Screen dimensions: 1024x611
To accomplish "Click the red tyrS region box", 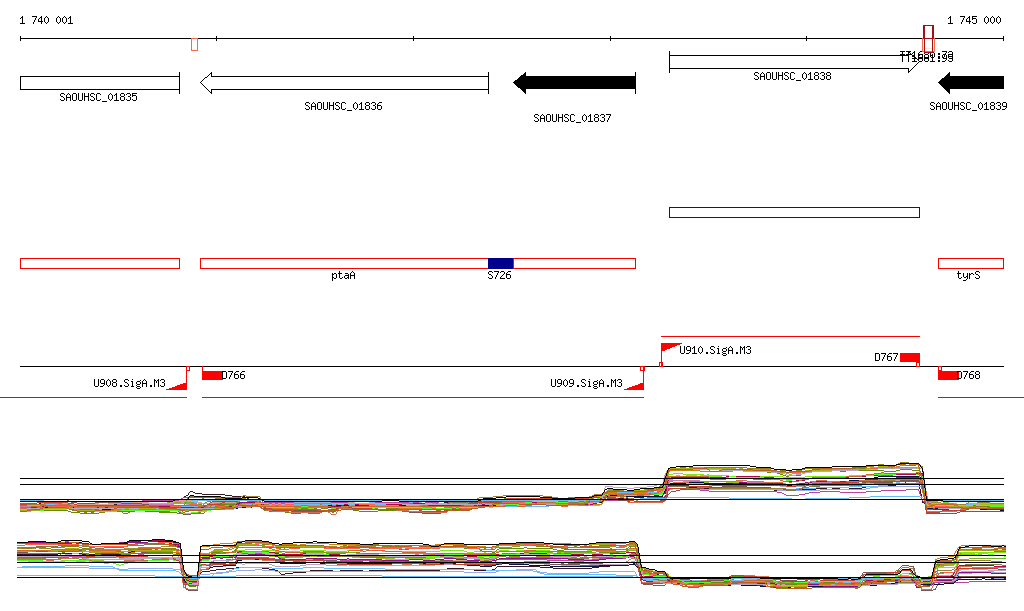I will tap(971, 264).
